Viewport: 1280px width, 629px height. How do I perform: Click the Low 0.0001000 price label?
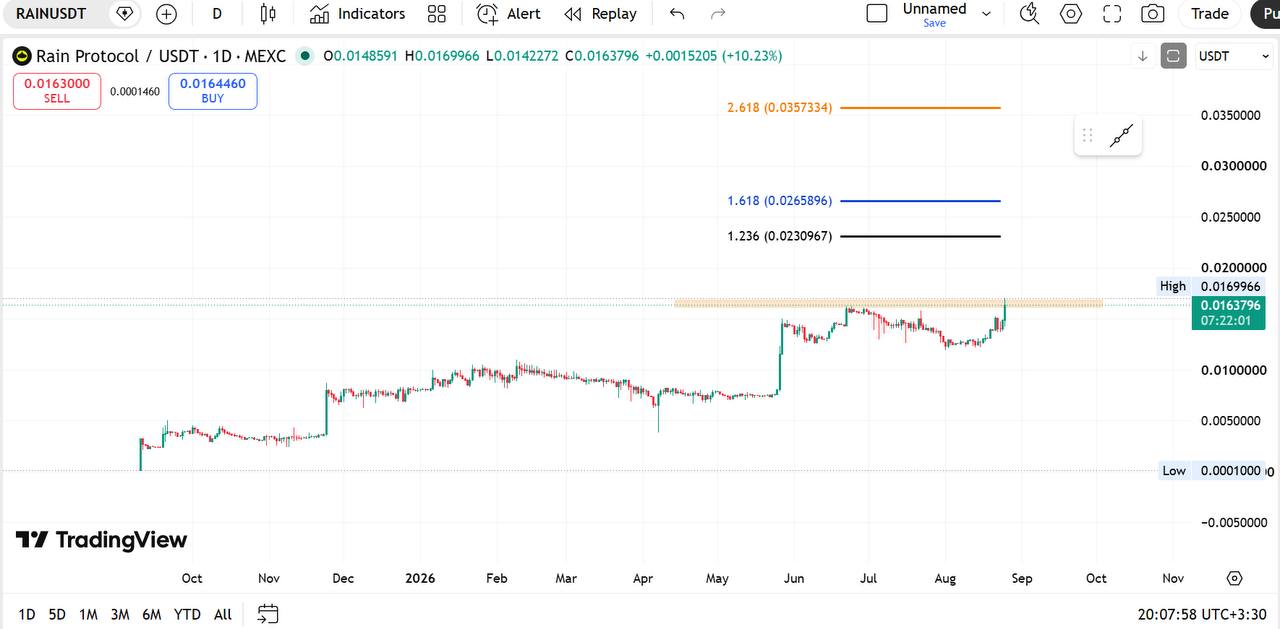point(1211,470)
